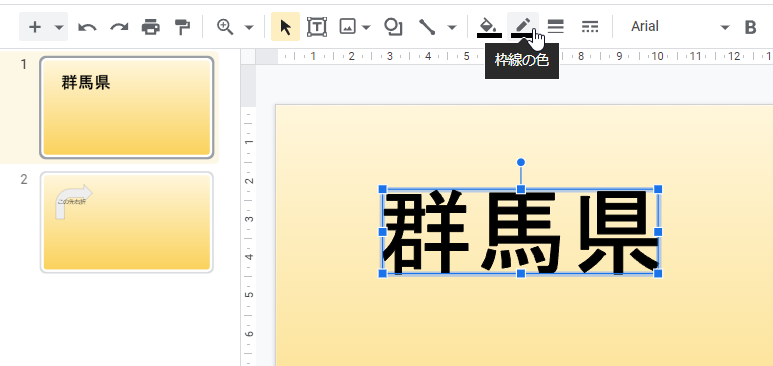773x366 pixels.
Task: Open the border dash style menu
Action: tap(590, 27)
